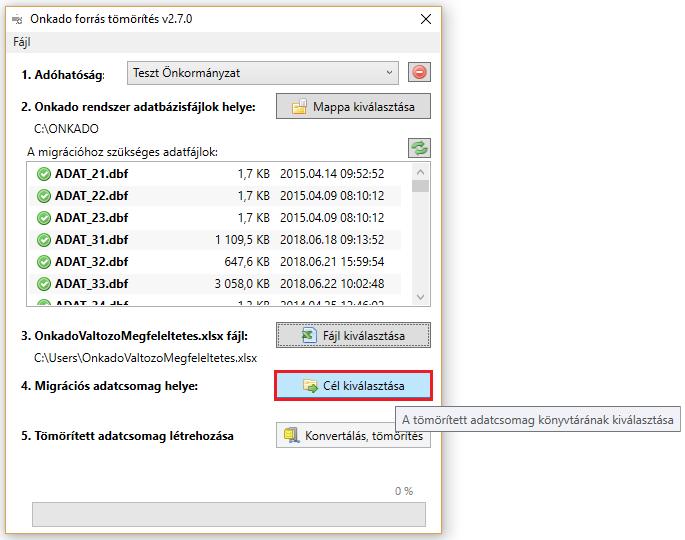Select the ADAT_21.dbf file name
Viewport: 685px width, 540px height.
coord(92,174)
